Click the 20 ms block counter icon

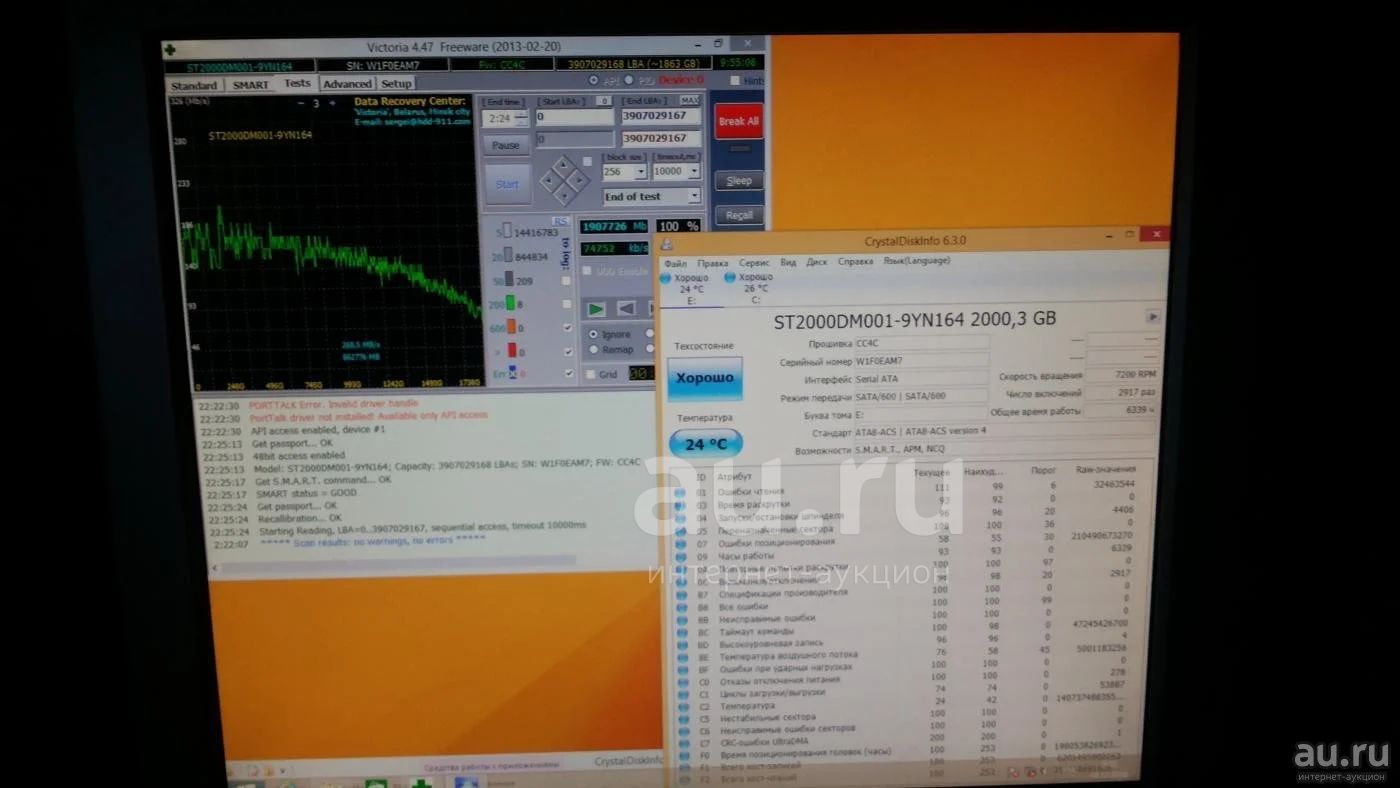pyautogui.click(x=509, y=254)
